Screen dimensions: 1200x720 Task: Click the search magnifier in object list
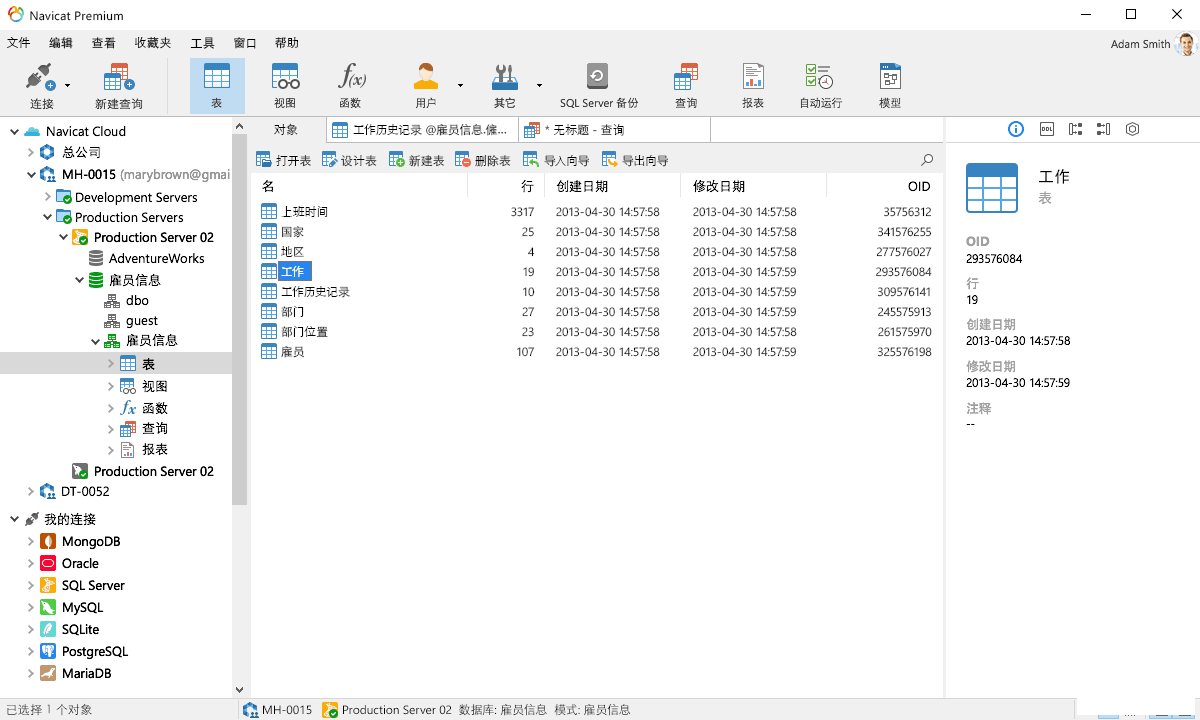click(x=927, y=160)
